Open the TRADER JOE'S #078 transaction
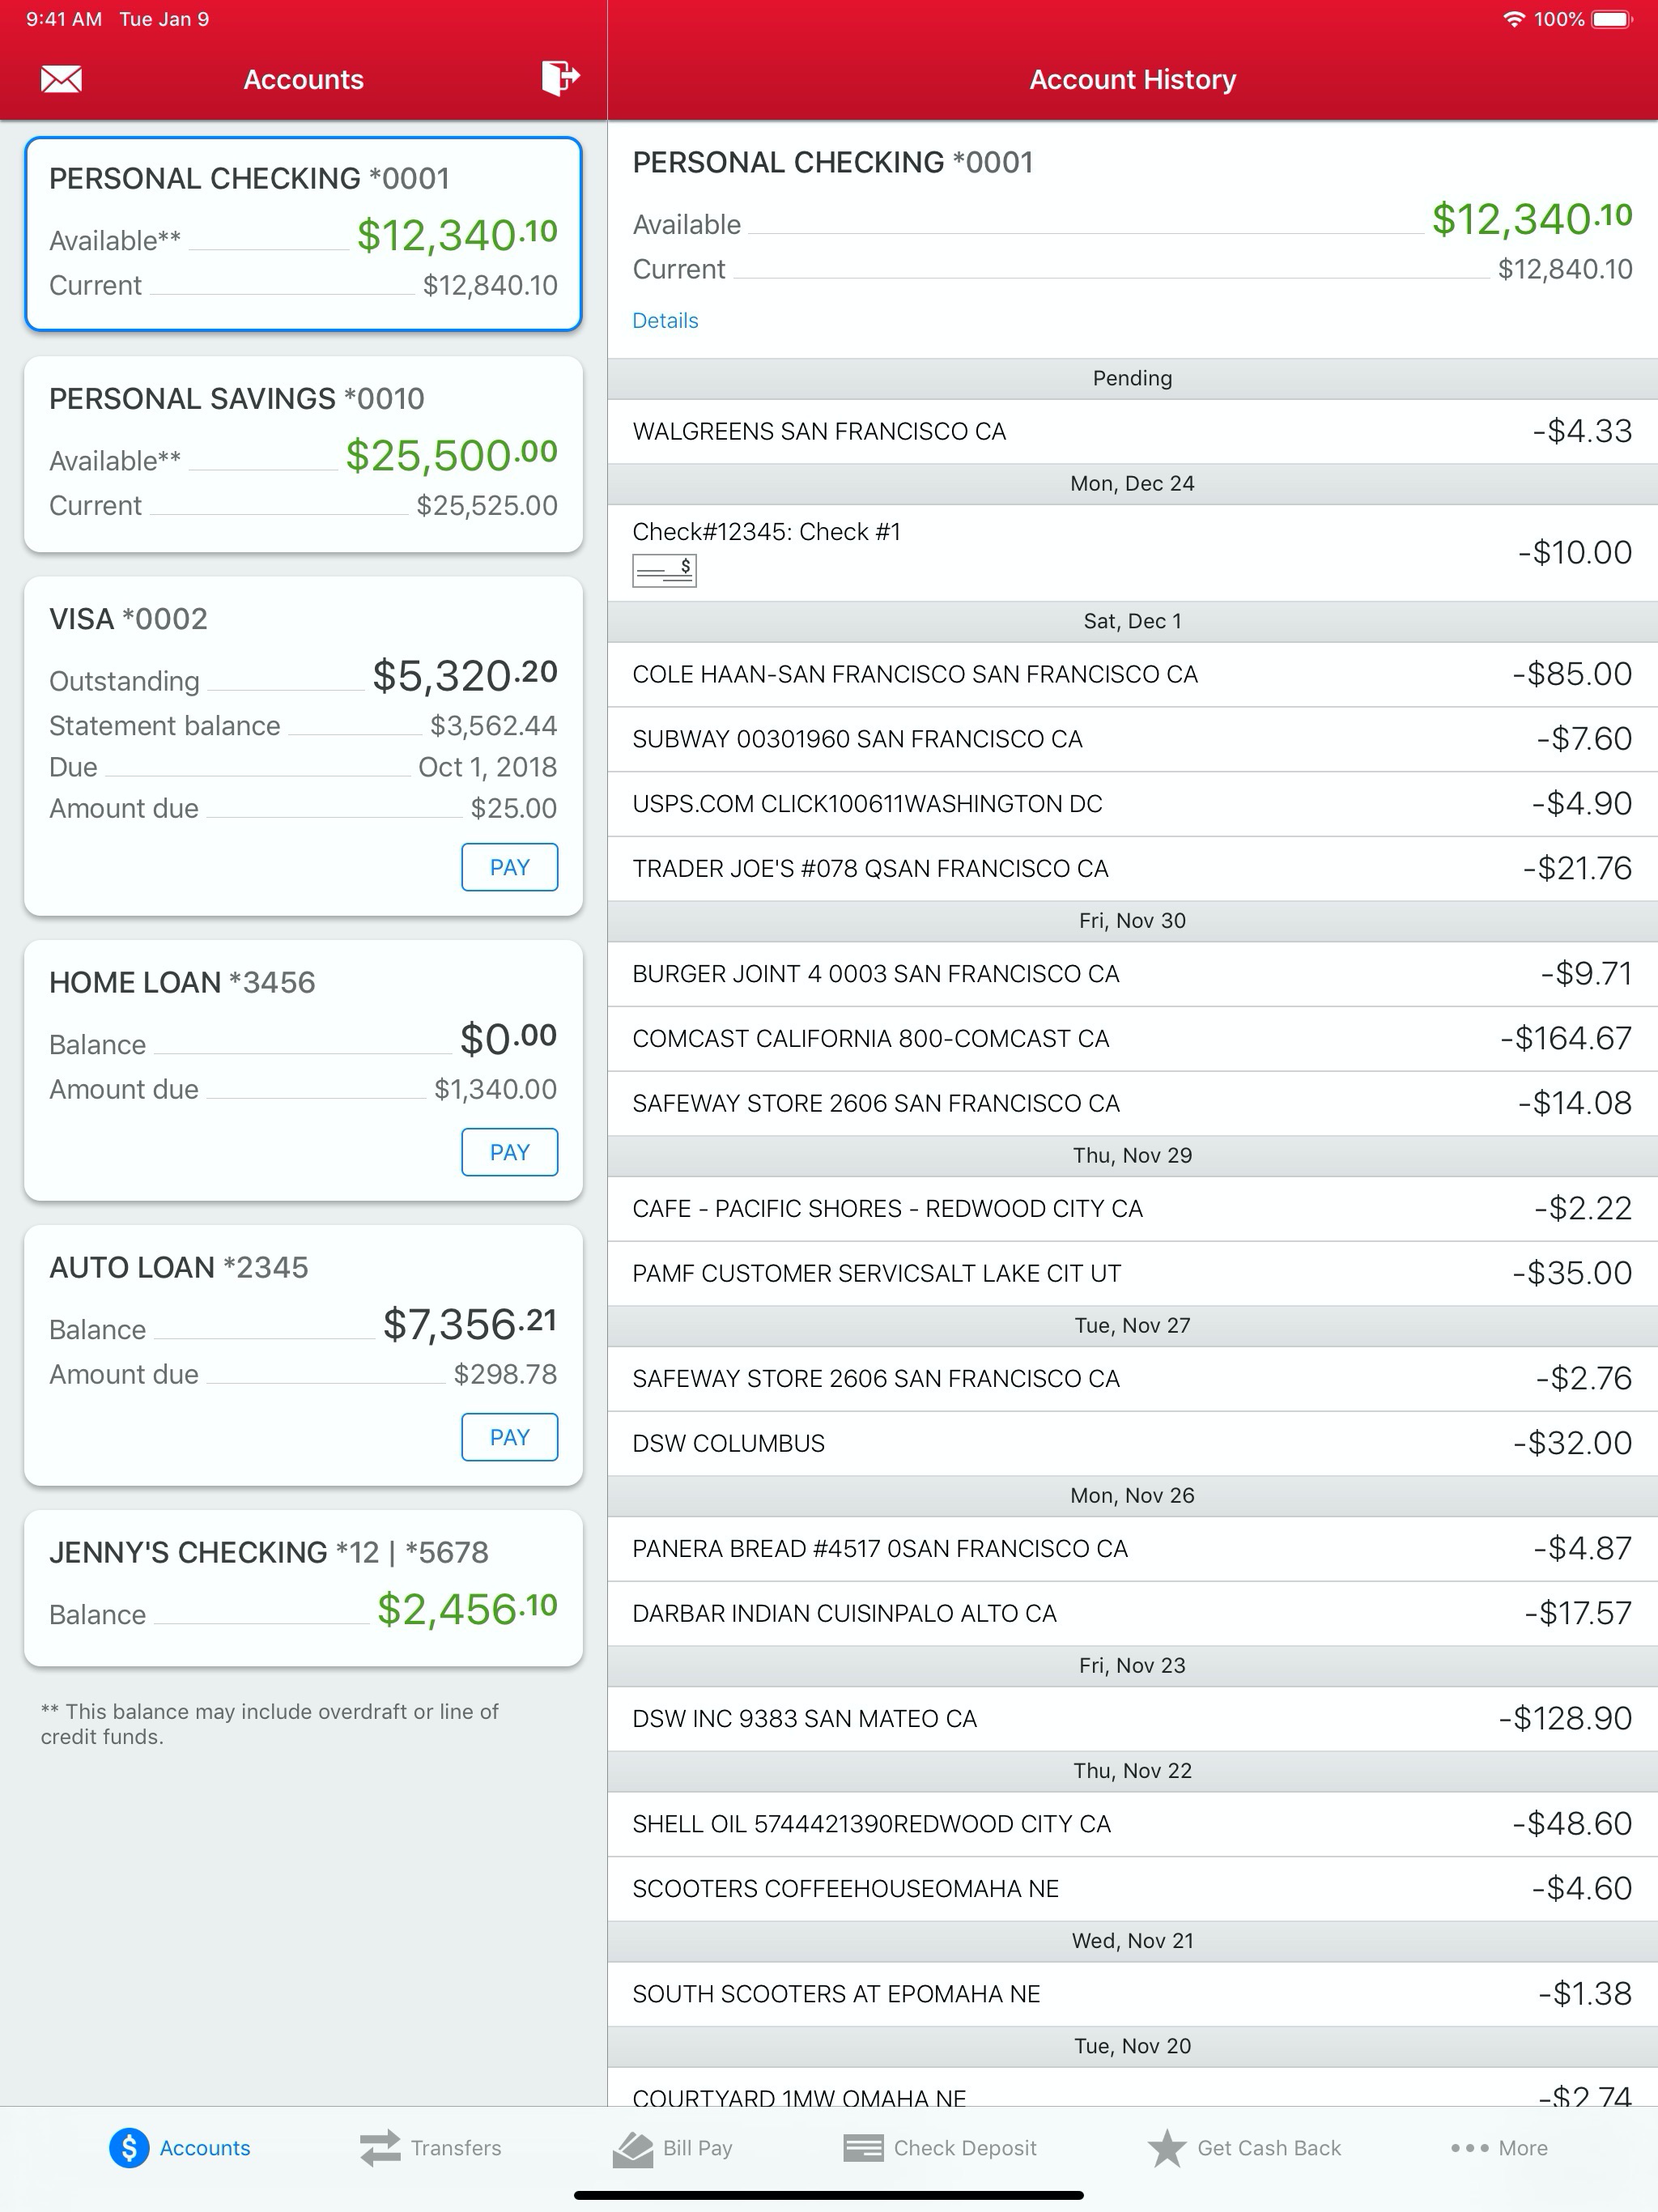This screenshot has height=2212, width=1658. point(1132,868)
